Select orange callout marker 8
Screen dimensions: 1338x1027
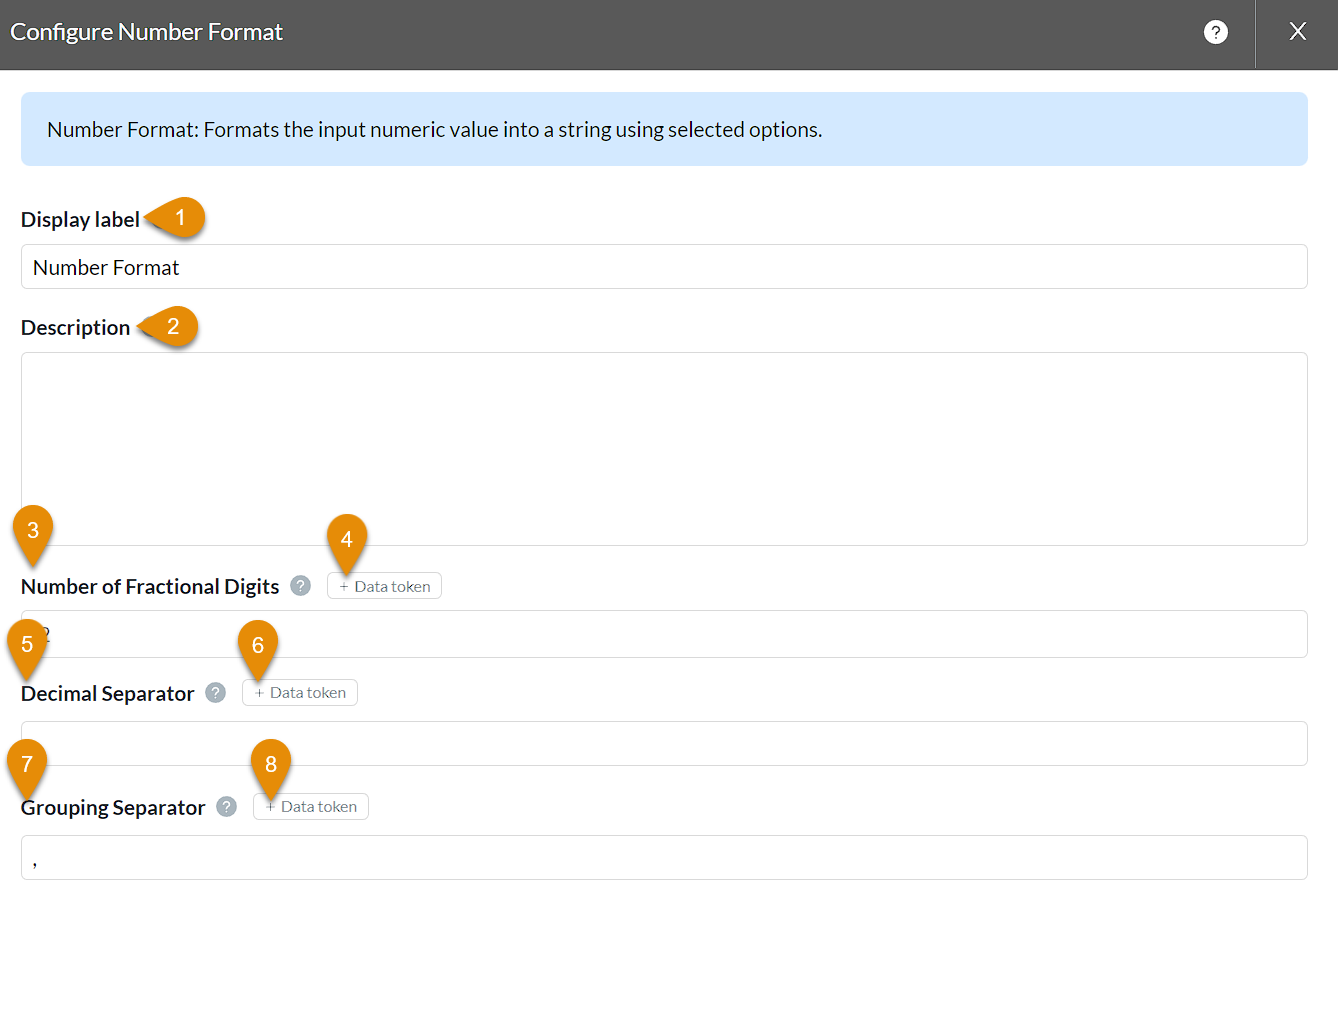pos(271,763)
